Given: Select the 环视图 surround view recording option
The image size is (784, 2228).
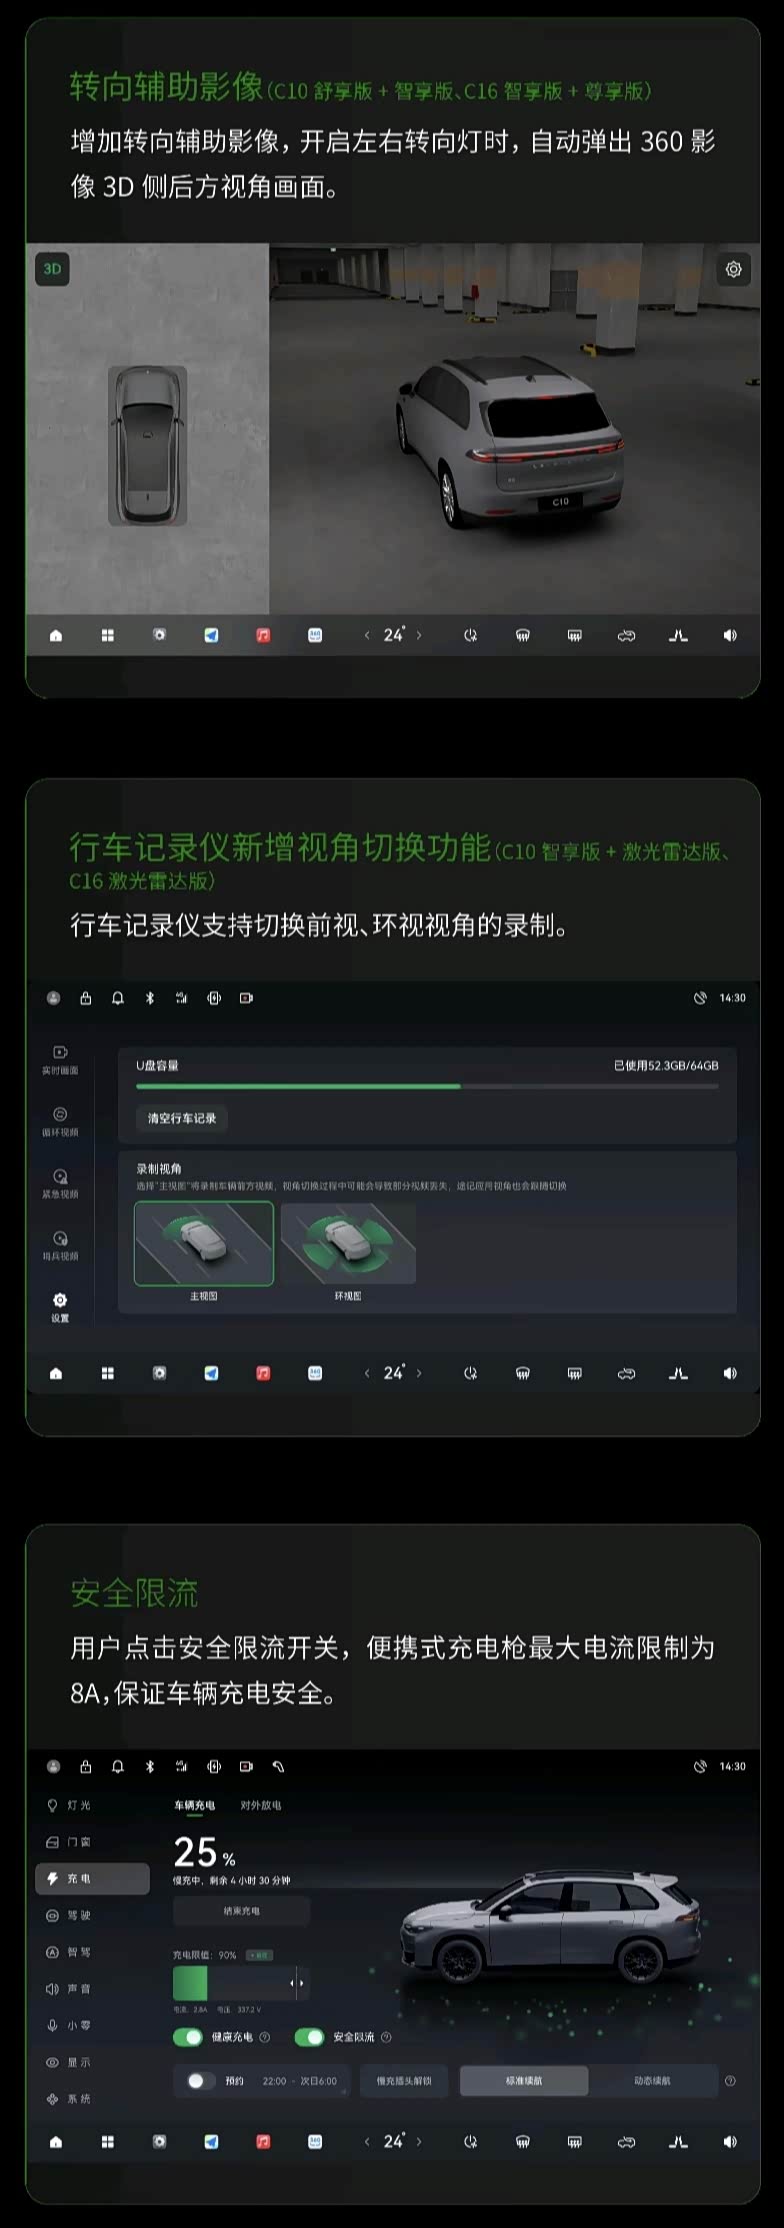Looking at the screenshot, I should [348, 1243].
